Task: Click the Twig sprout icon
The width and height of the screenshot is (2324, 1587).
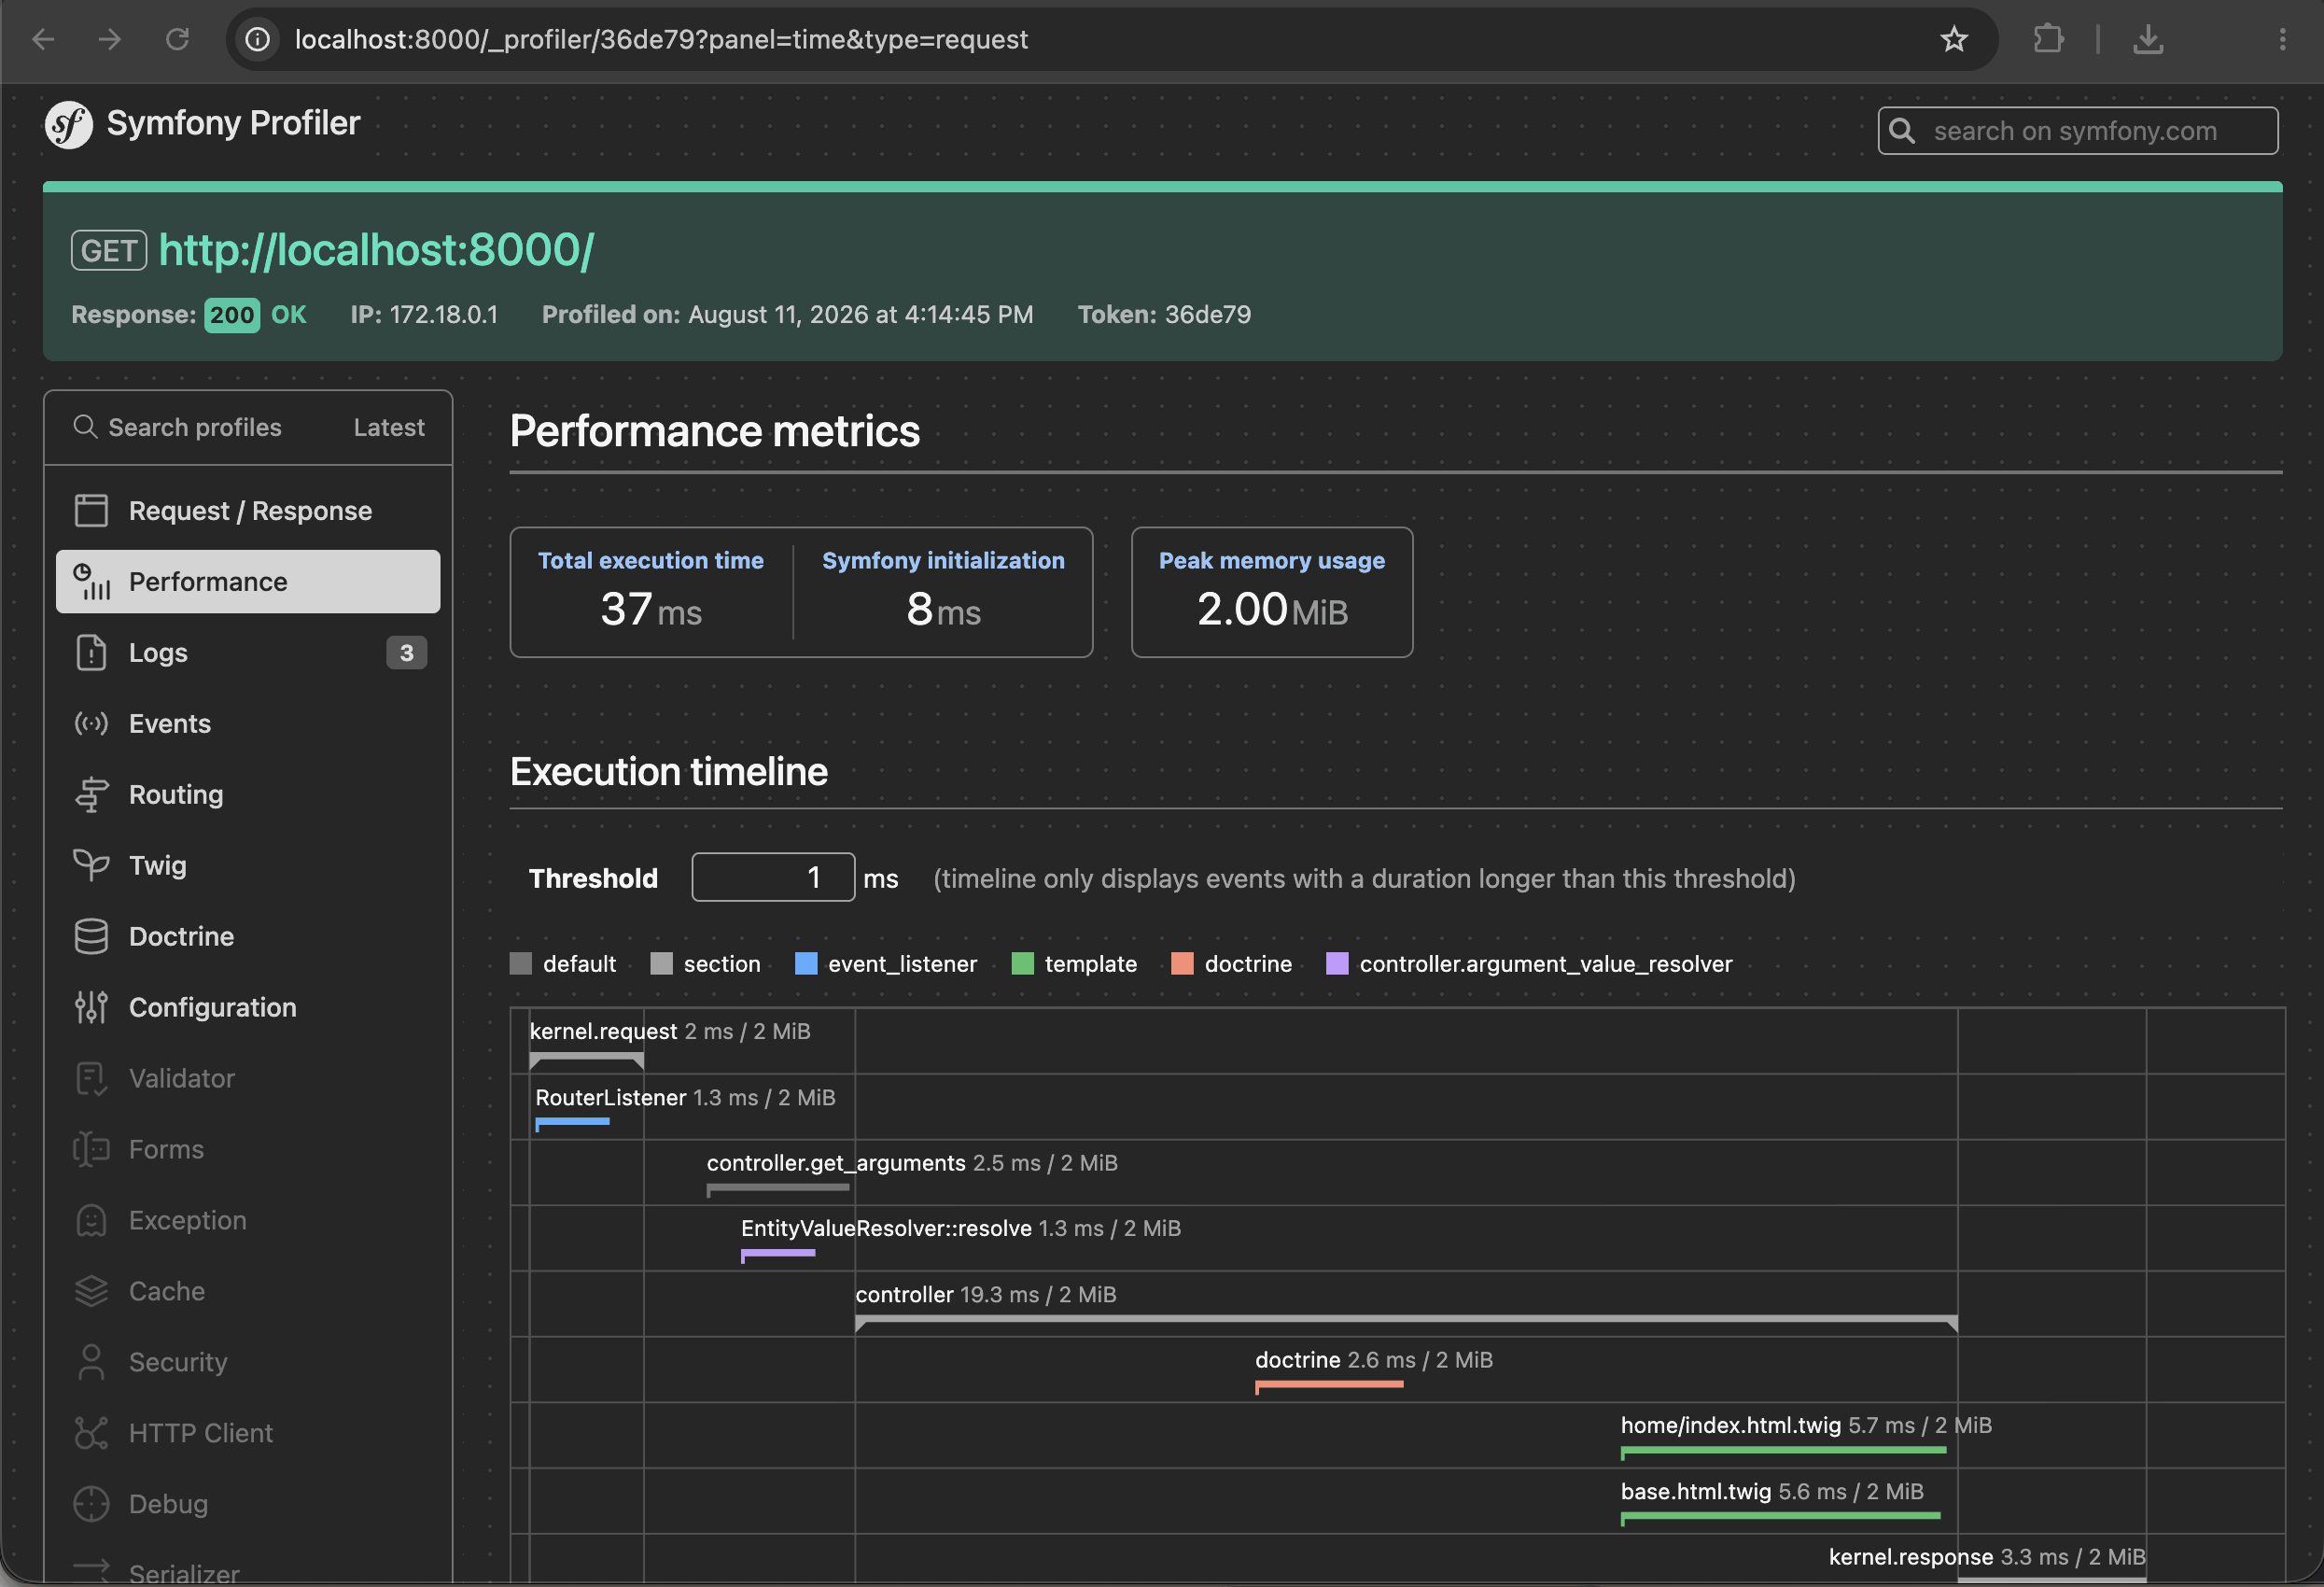Action: click(91, 865)
